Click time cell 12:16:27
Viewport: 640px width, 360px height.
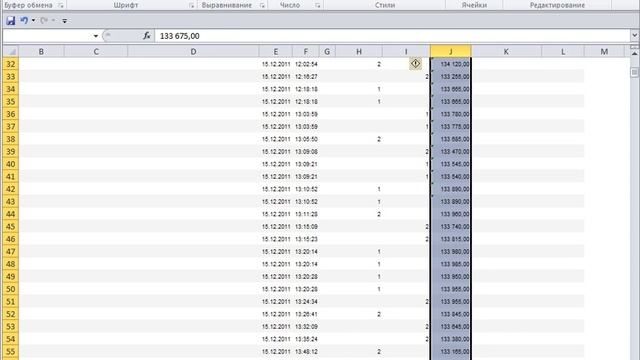(x=306, y=77)
